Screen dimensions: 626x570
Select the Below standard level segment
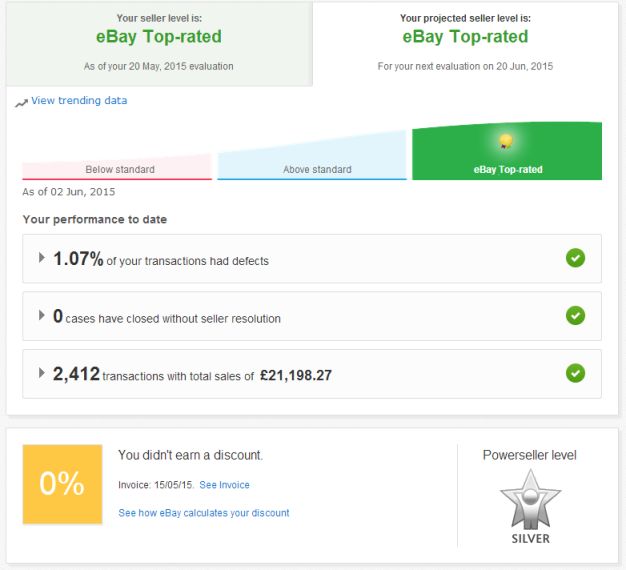[117, 168]
